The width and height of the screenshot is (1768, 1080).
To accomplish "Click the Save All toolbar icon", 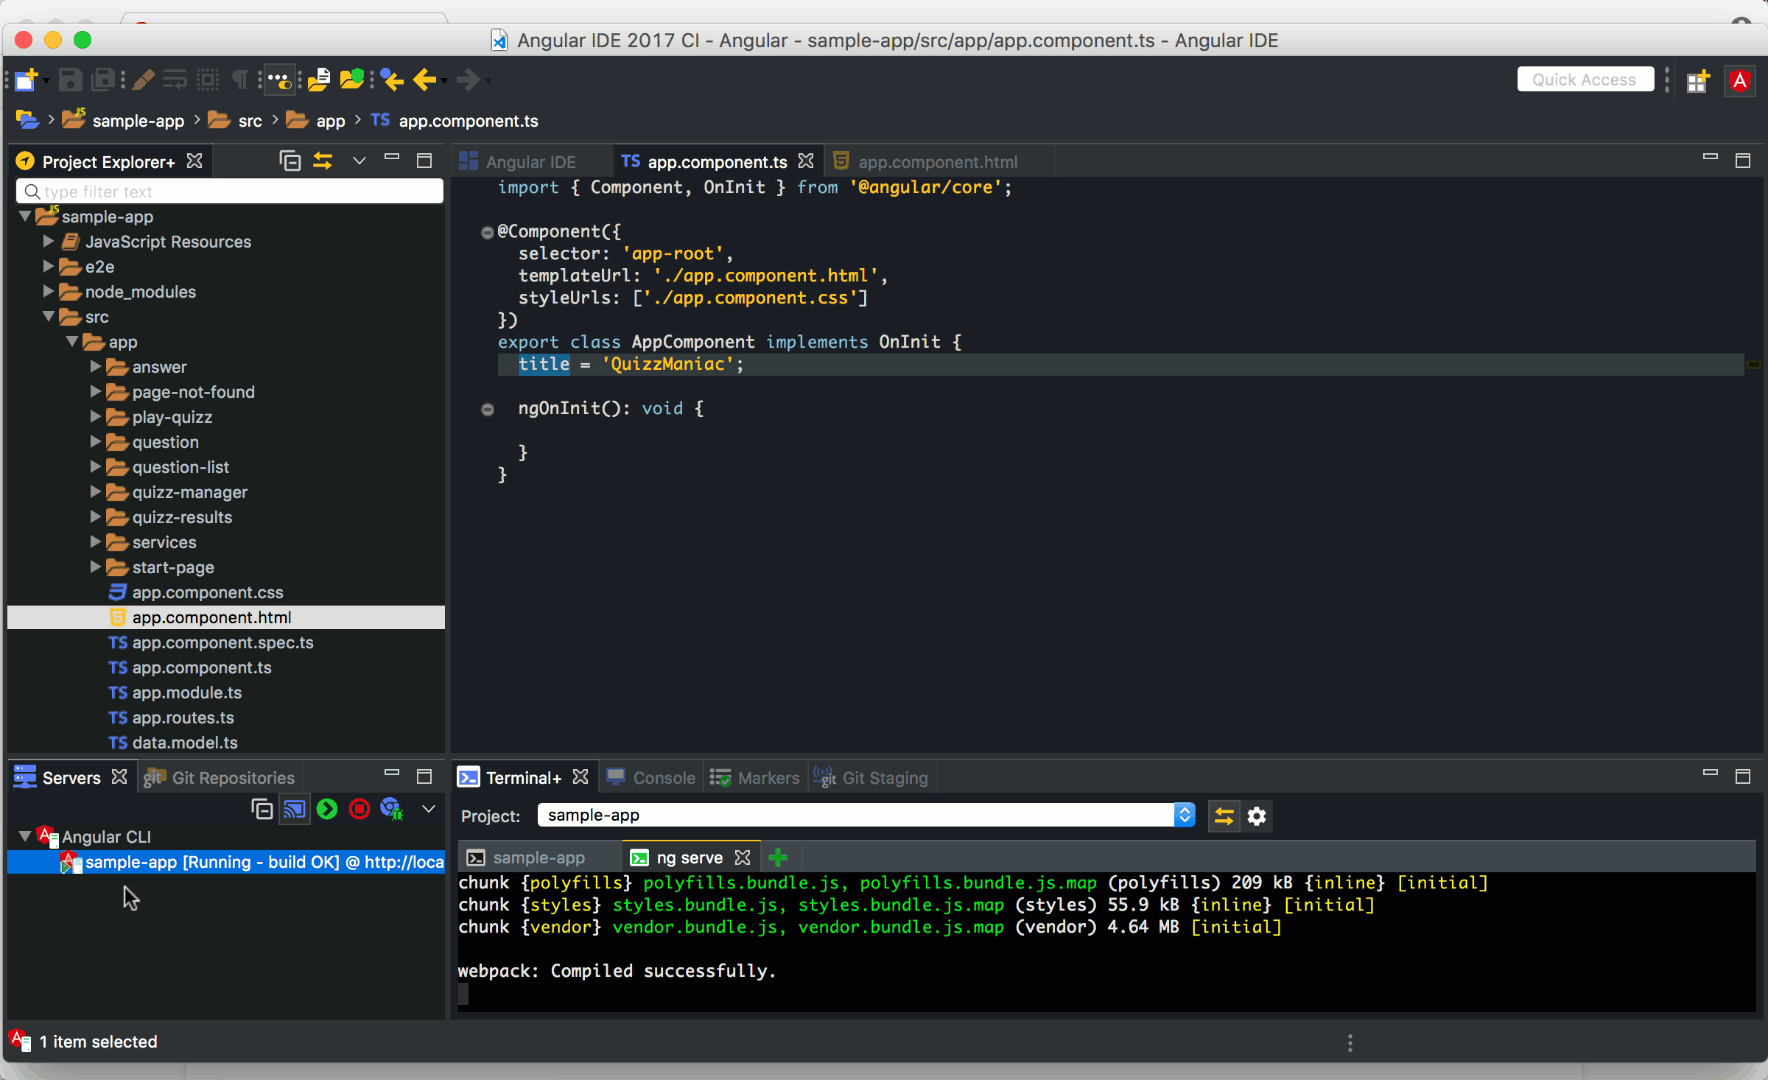I will pyautogui.click(x=103, y=80).
